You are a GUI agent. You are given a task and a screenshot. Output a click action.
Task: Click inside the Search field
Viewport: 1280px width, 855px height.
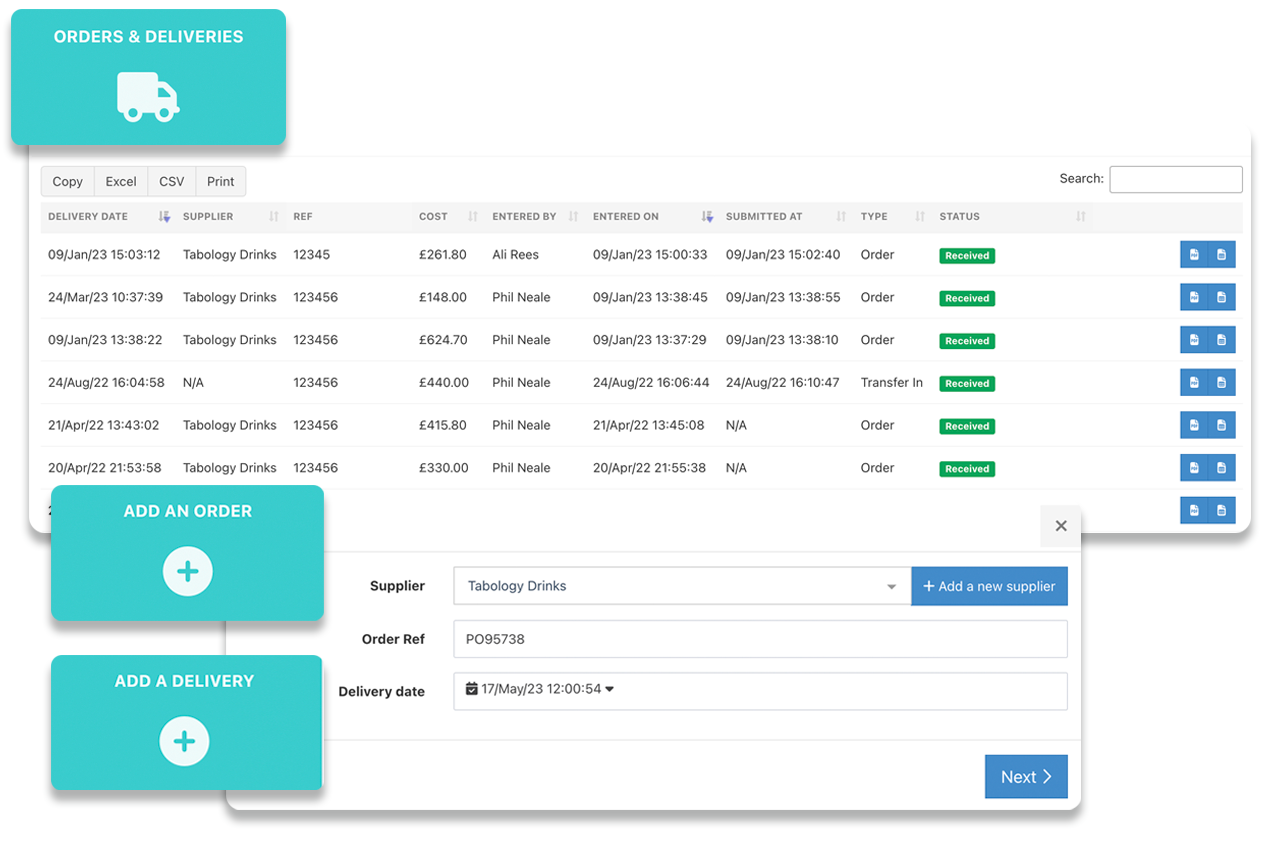coord(1175,179)
